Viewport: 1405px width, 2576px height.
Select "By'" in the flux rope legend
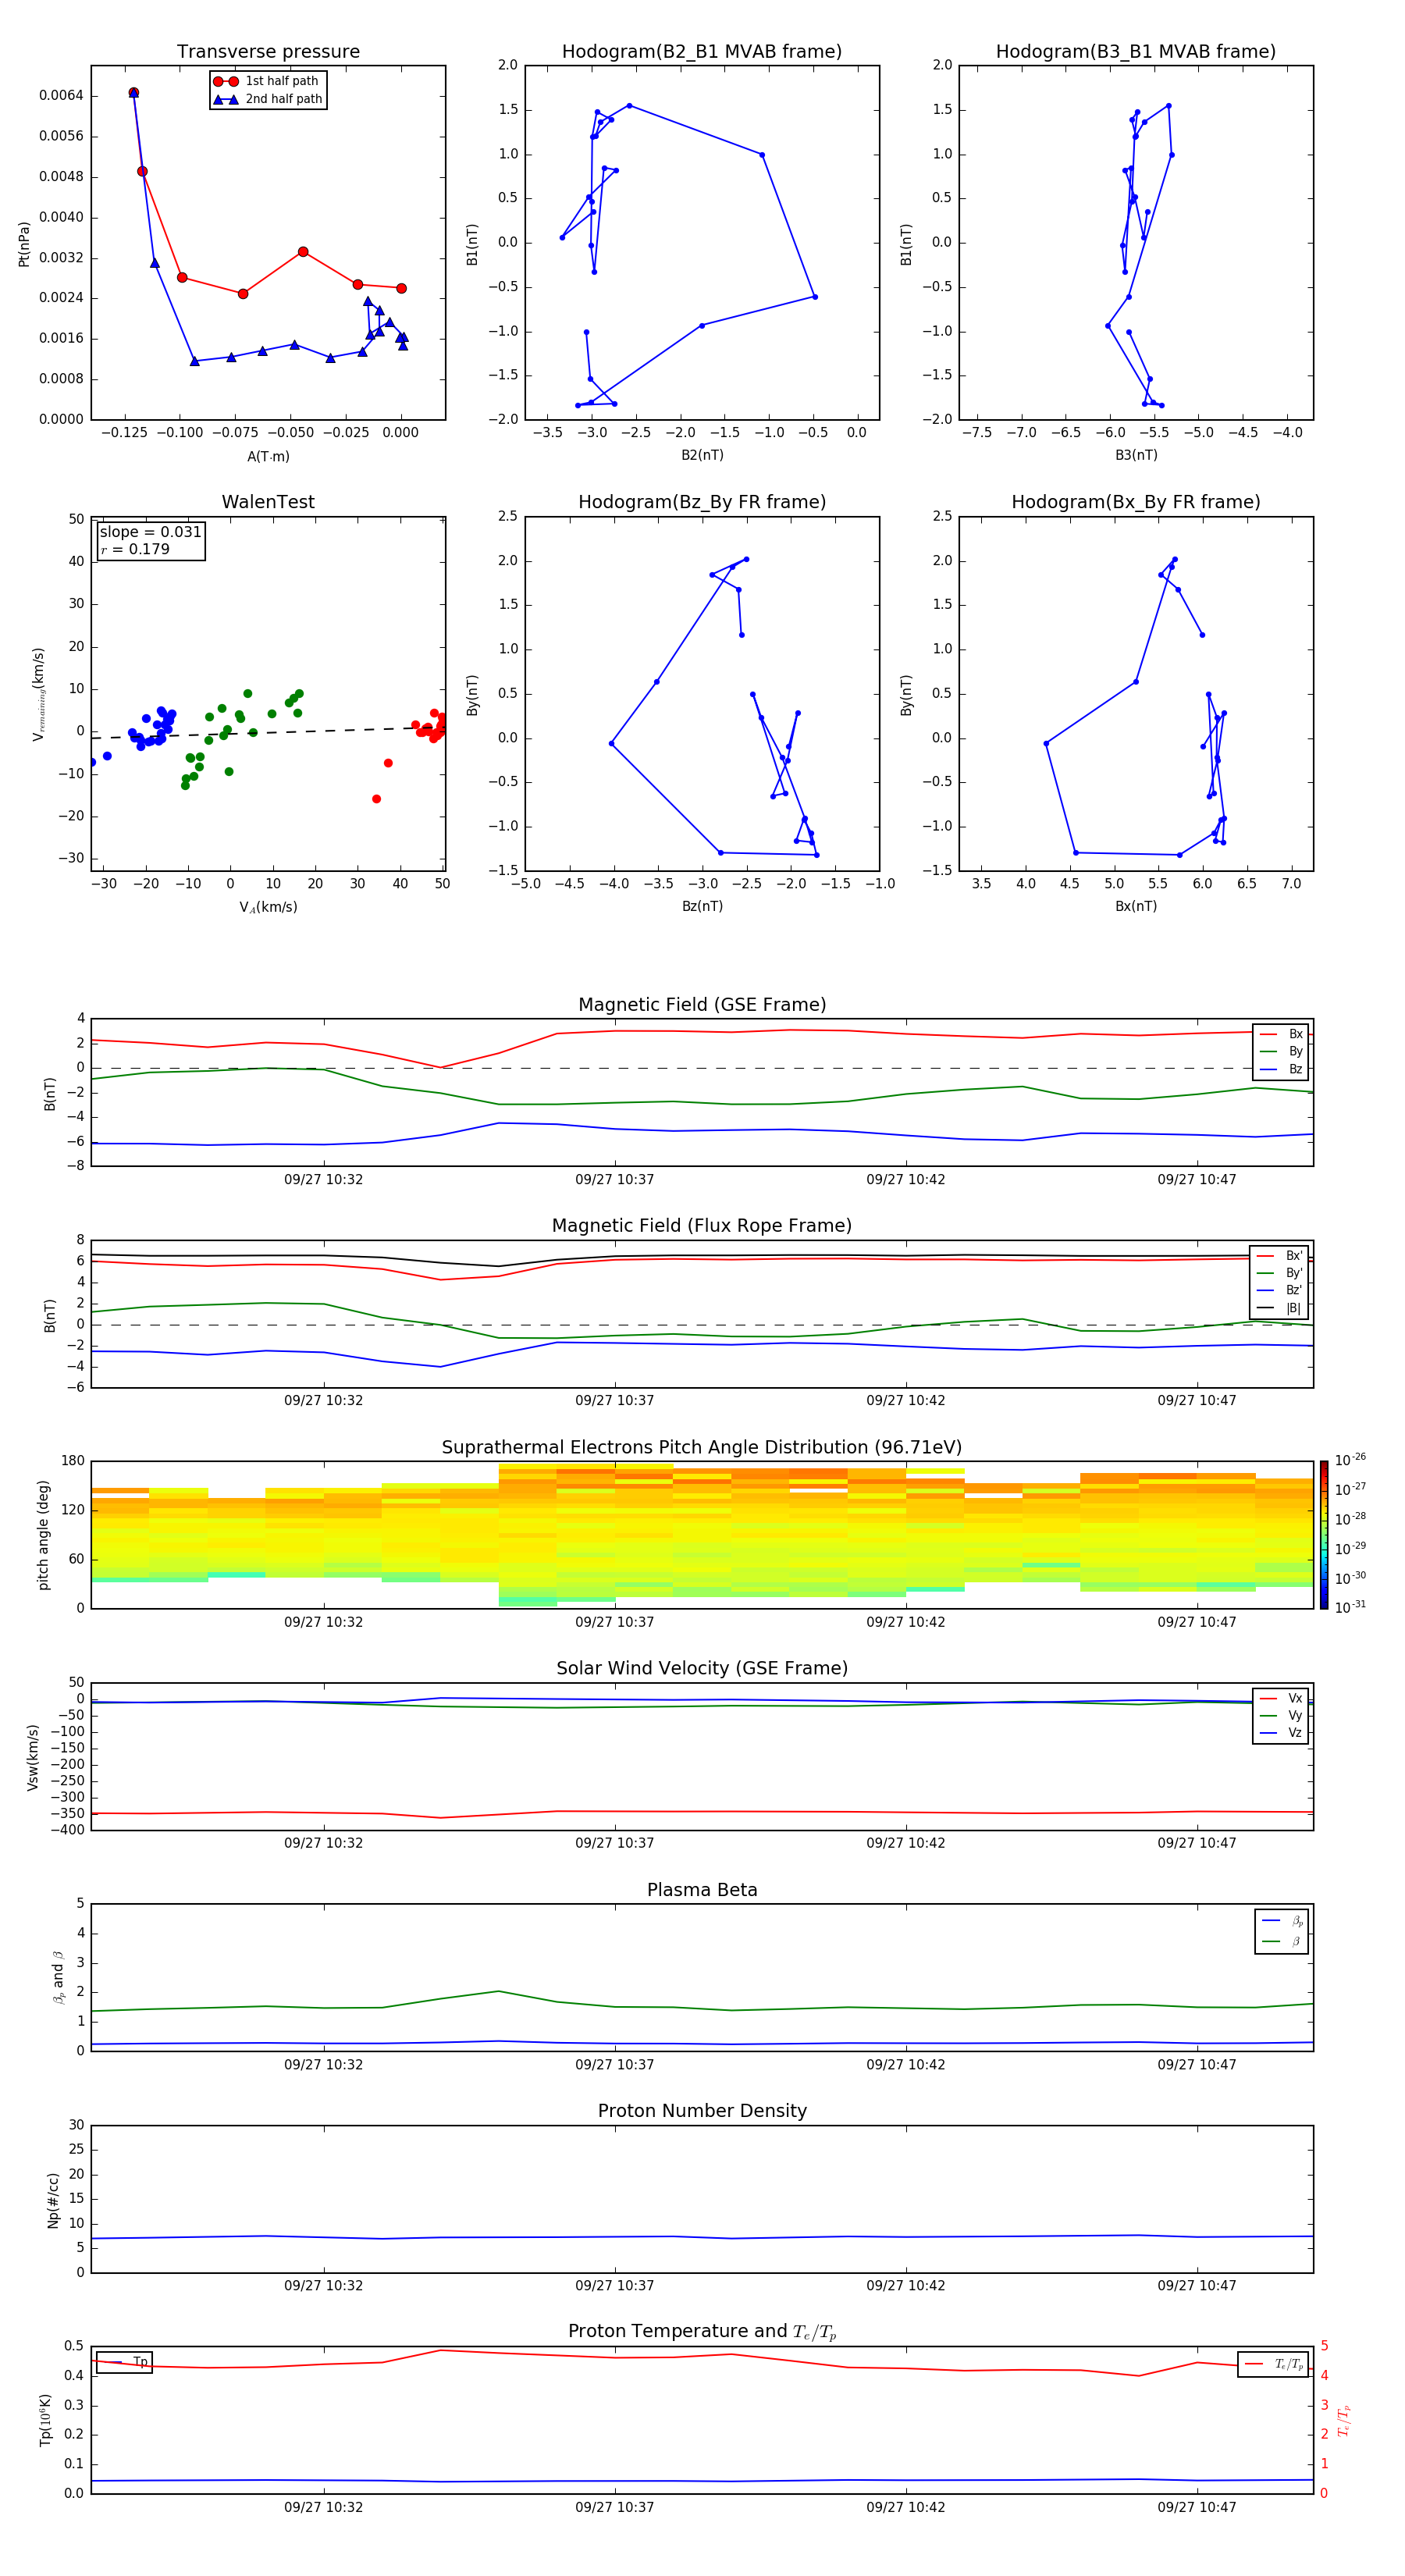tap(1279, 1273)
